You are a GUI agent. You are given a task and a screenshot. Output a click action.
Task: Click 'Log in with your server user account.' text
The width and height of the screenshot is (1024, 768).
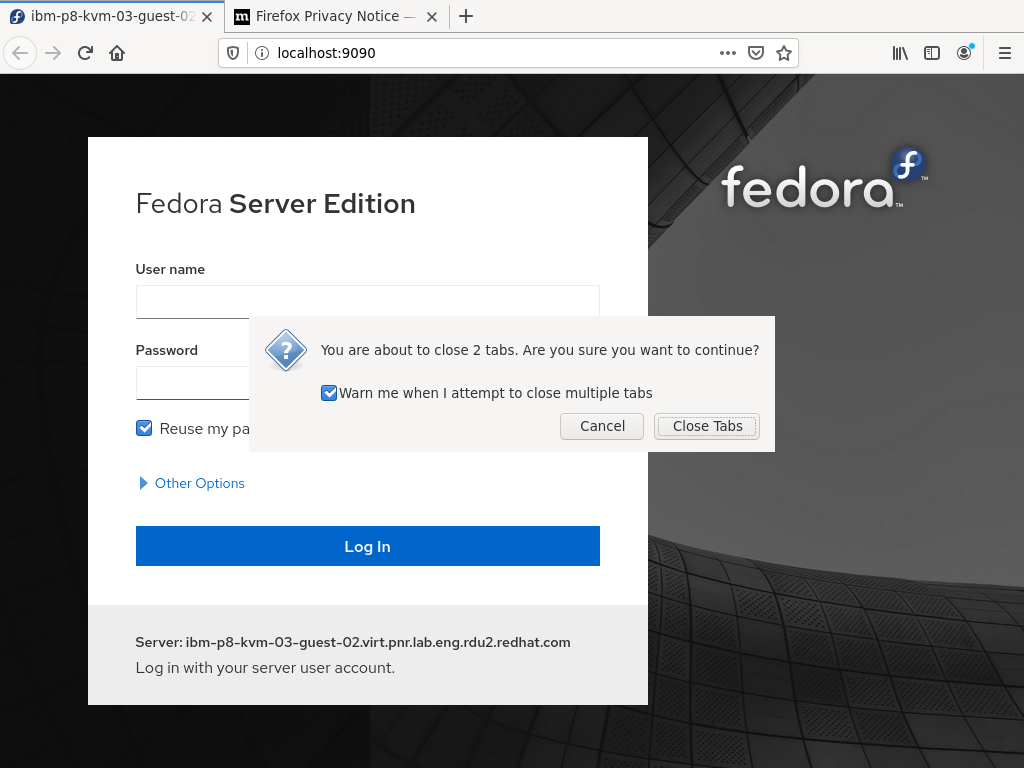[x=265, y=668]
